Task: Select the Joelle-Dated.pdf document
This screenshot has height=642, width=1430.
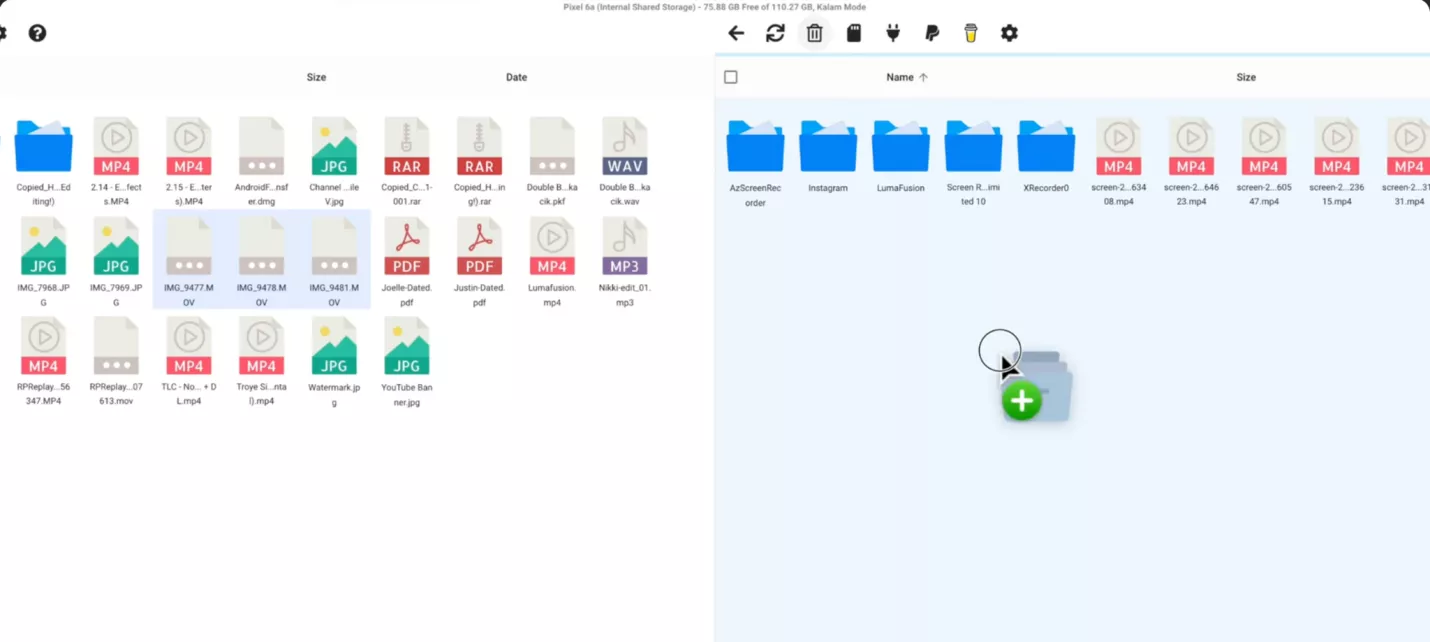Action: coord(407,263)
